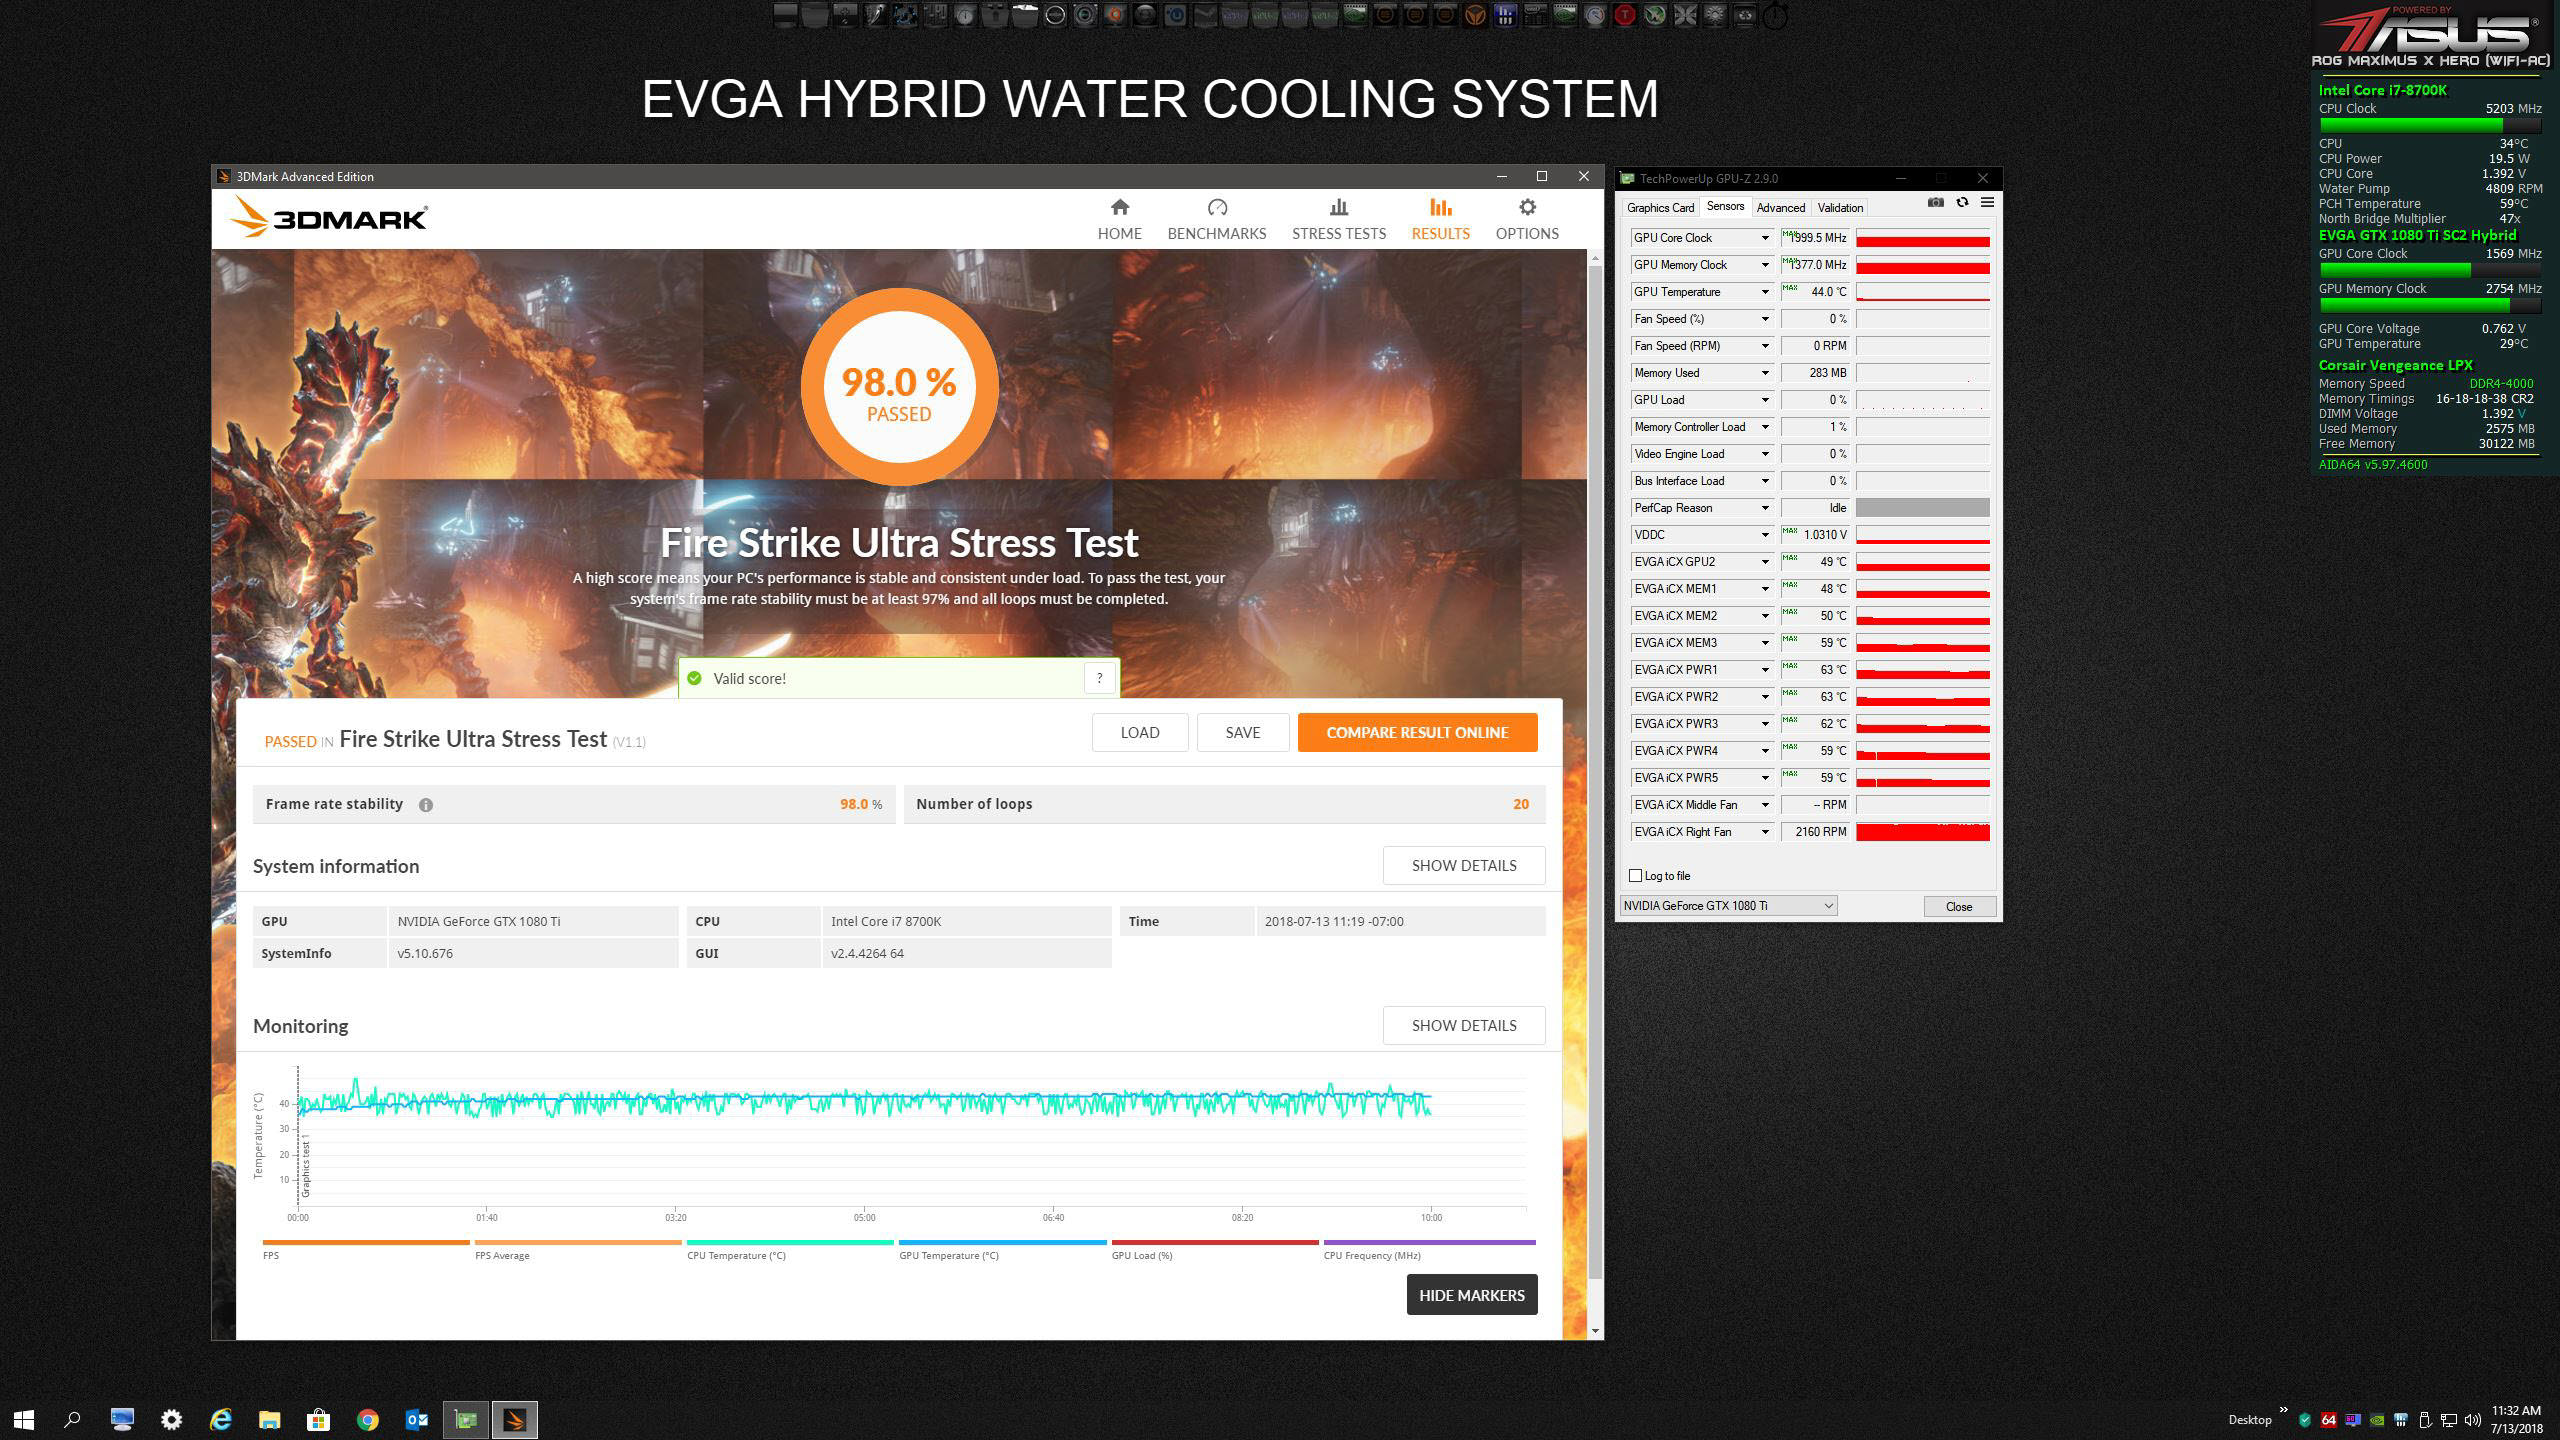This screenshot has width=2560, height=1440.
Task: Switch to the Validation tab
Action: coord(1840,208)
